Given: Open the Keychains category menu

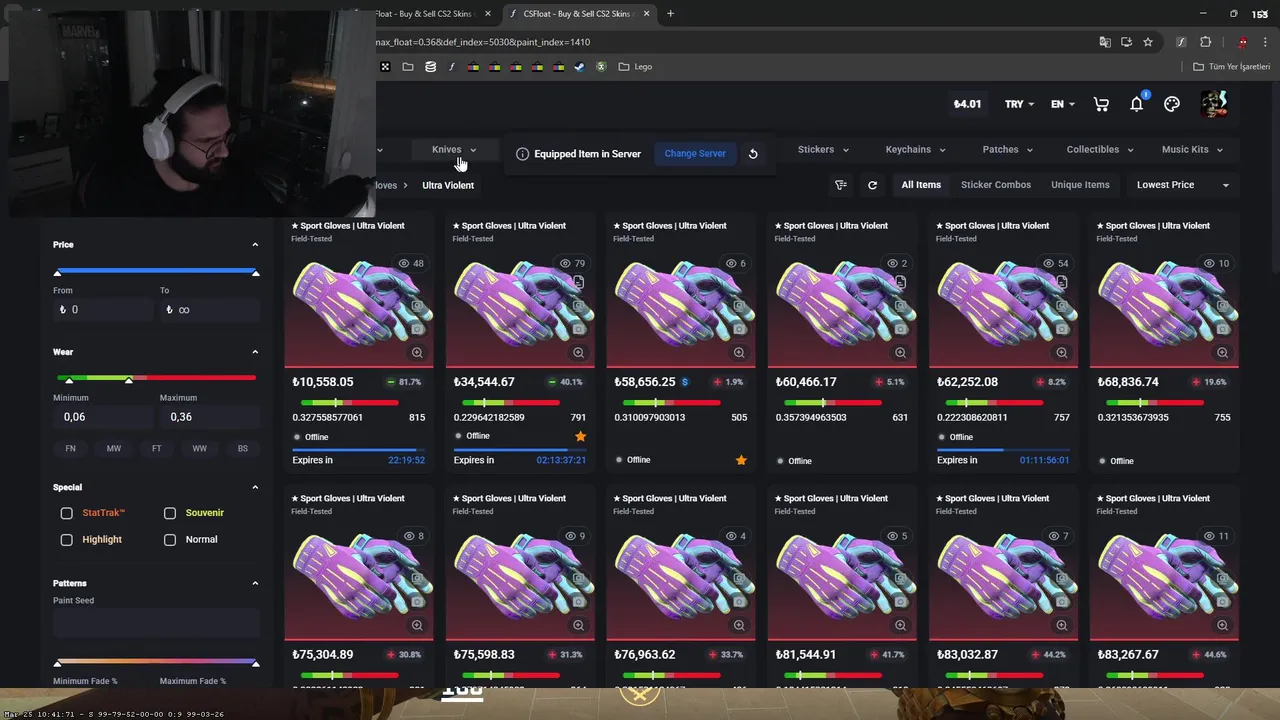Looking at the screenshot, I should coord(915,150).
